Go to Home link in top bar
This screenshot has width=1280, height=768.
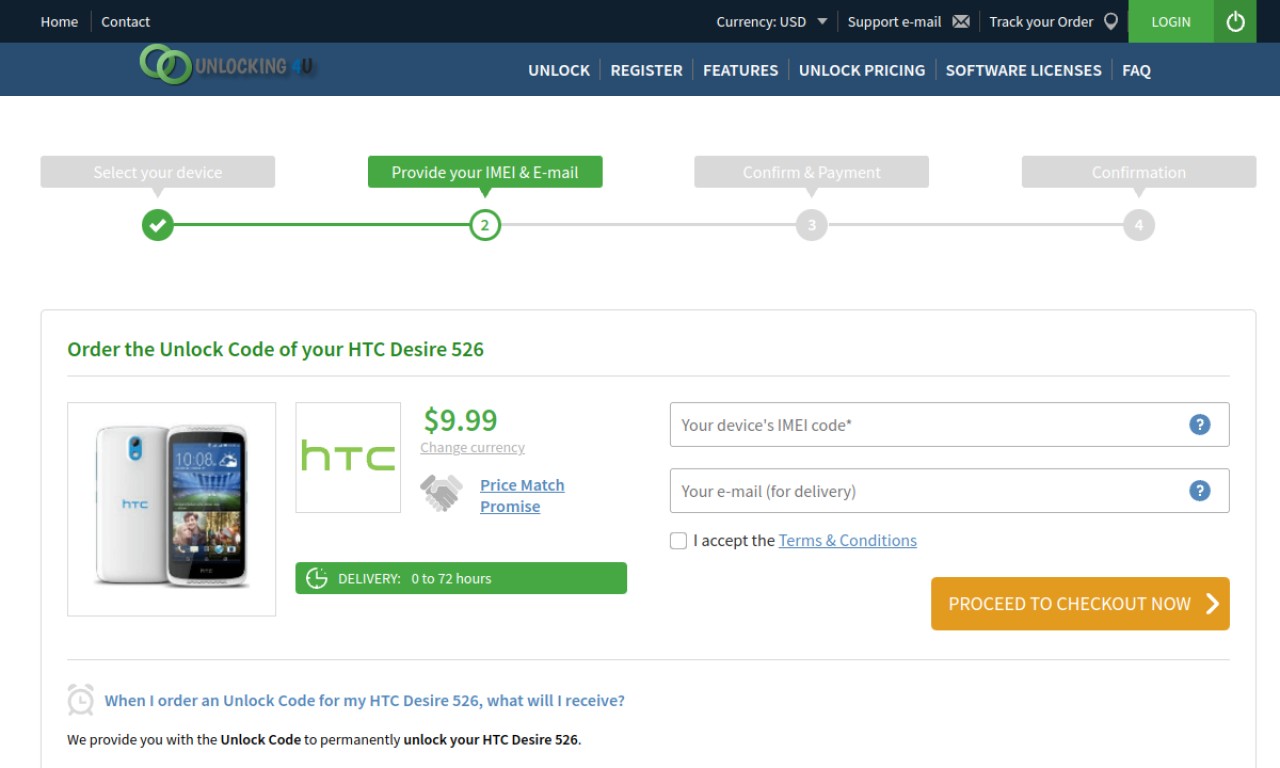59,21
